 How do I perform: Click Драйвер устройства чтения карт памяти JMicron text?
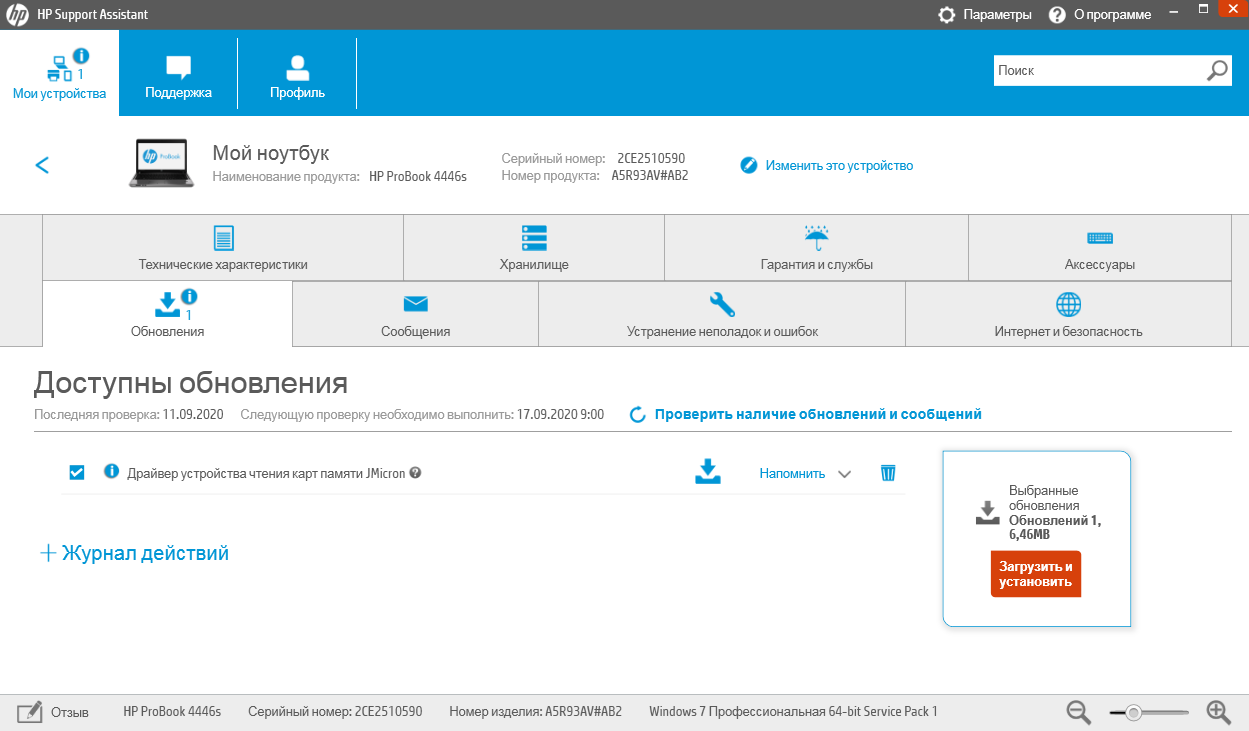[x=266, y=474]
